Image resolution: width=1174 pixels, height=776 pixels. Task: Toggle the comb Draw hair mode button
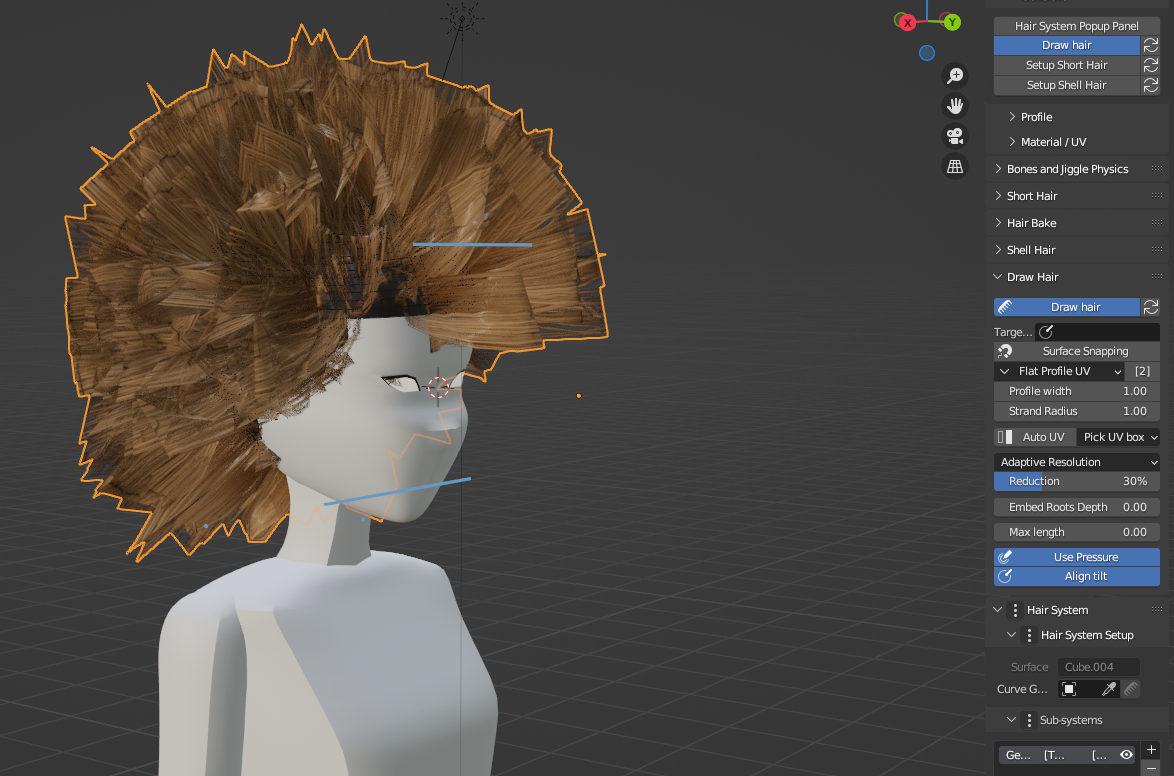tap(1067, 307)
